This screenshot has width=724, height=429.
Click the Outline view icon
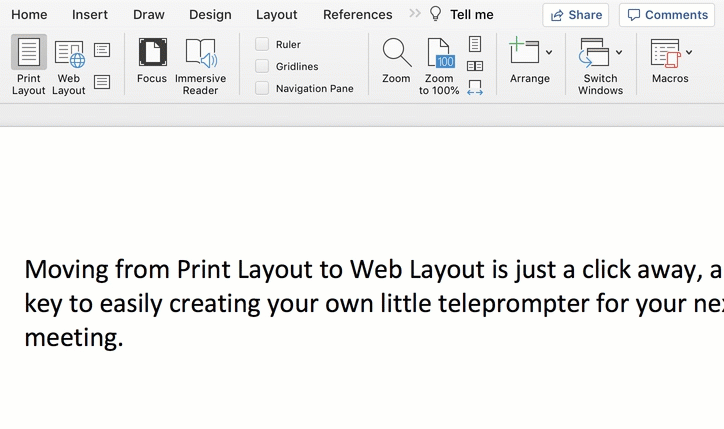pos(102,50)
